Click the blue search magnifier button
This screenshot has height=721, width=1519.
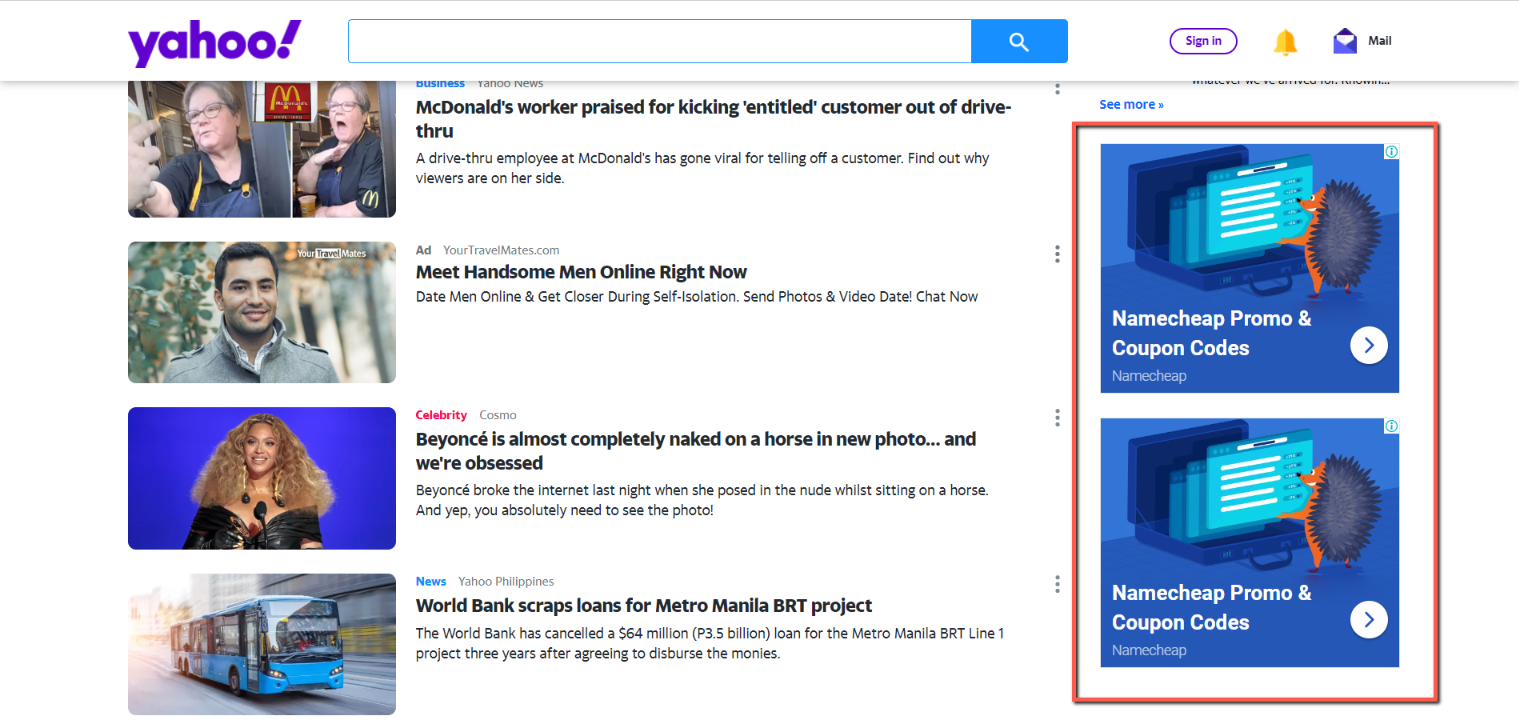1019,41
